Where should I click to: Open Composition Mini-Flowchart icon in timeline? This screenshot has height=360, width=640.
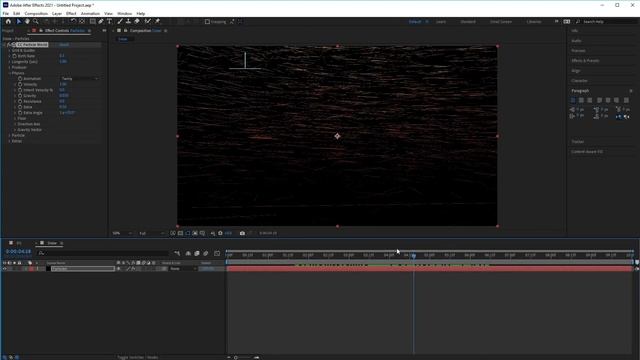point(177,253)
